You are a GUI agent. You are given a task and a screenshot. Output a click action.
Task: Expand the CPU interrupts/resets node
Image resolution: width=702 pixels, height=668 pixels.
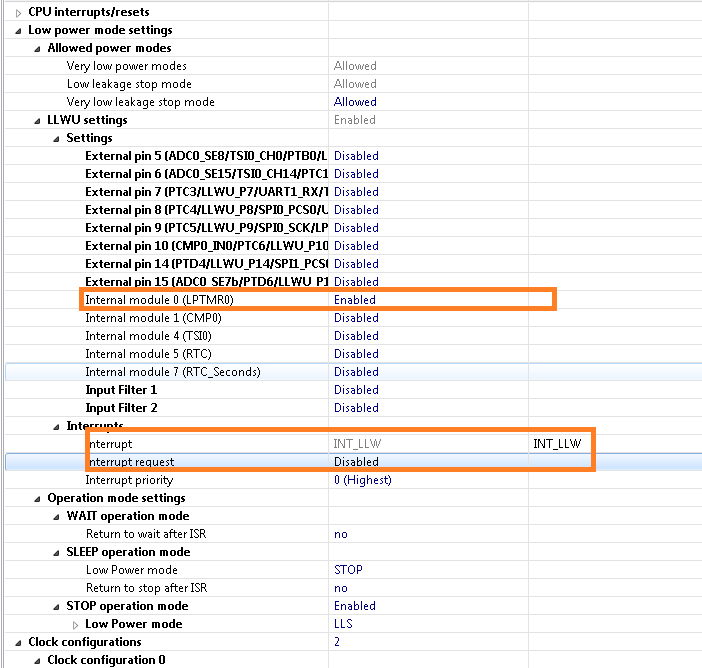(18, 13)
